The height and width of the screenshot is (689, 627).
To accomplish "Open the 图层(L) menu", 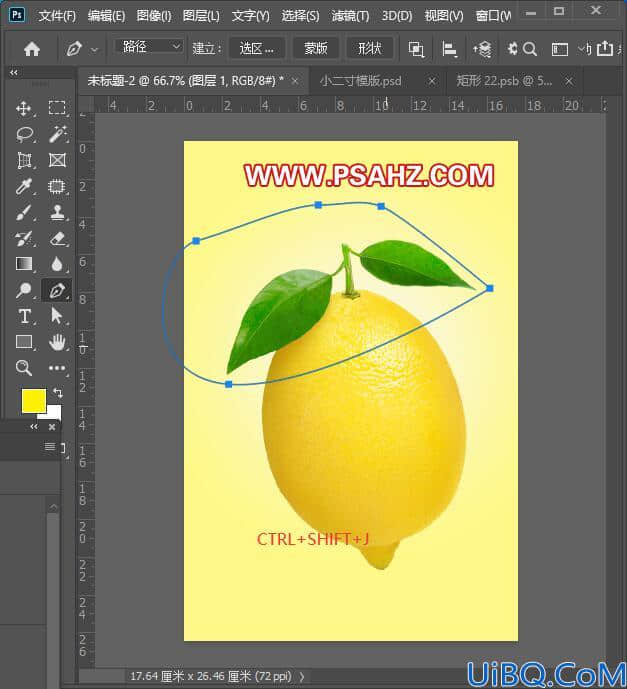I will coord(201,16).
